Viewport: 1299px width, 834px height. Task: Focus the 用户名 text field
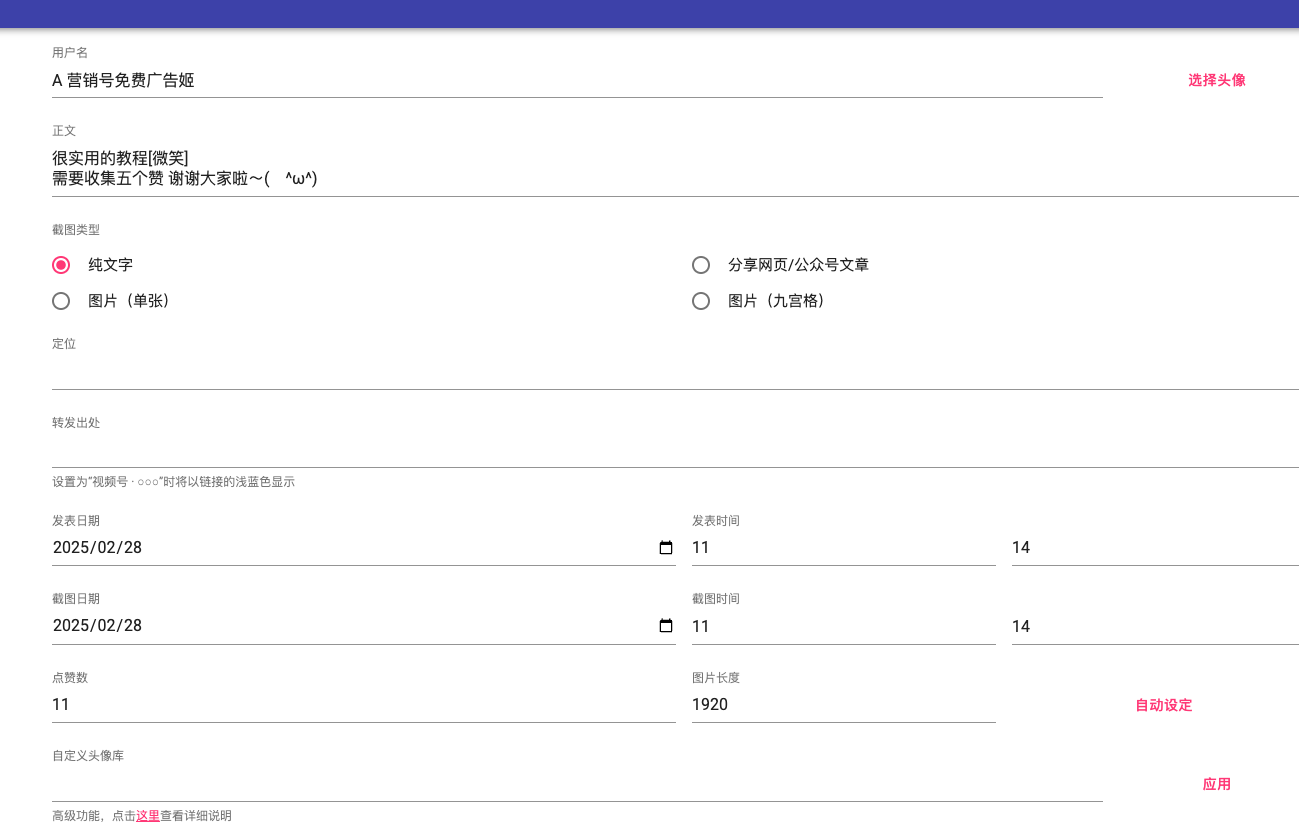pos(576,81)
